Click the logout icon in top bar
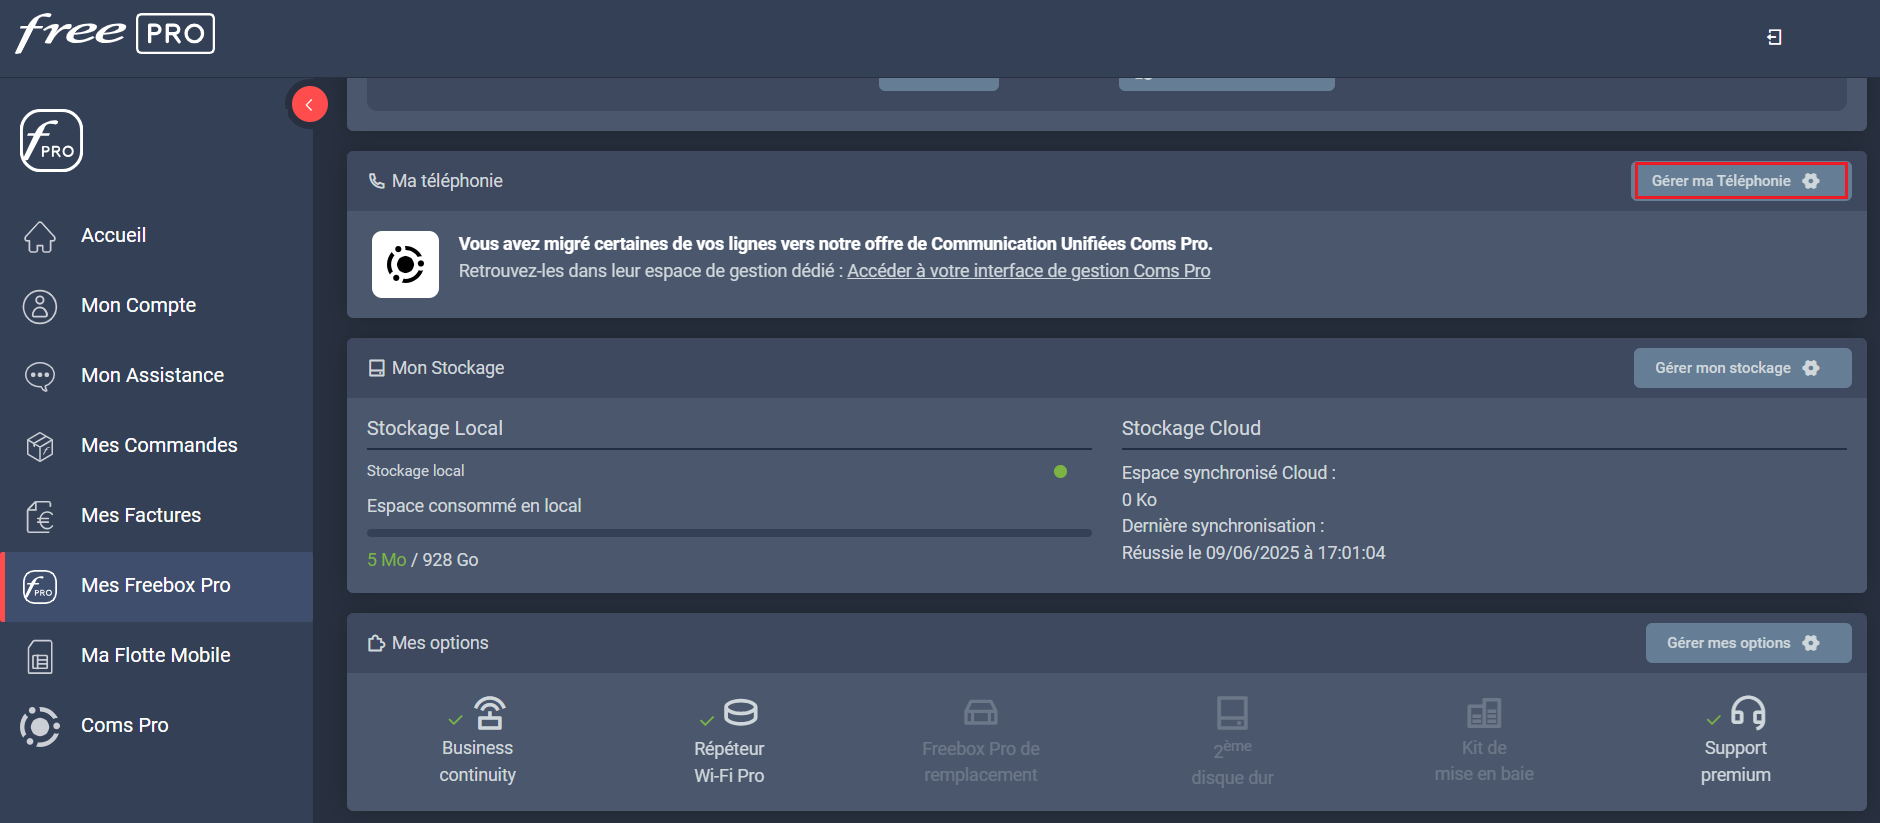 tap(1774, 37)
